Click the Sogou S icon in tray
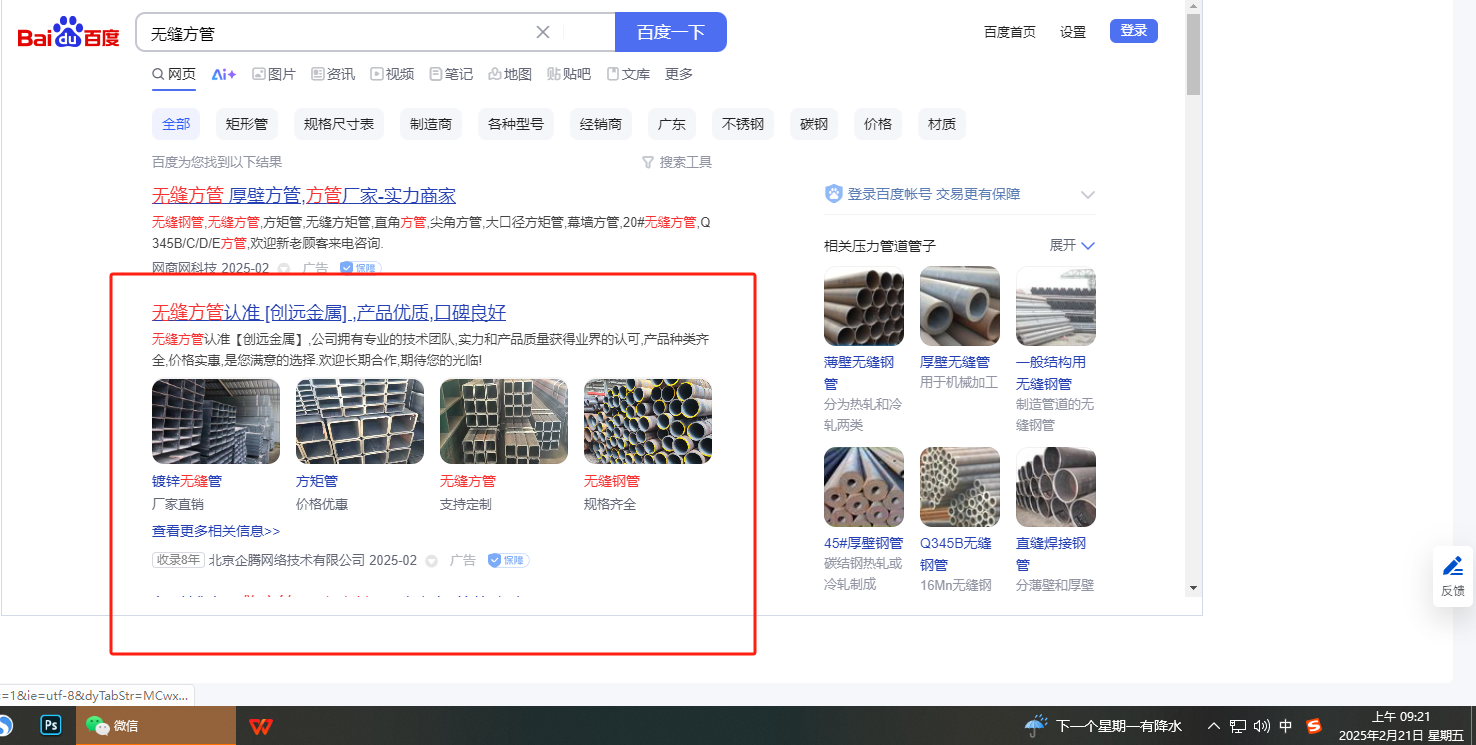The height and width of the screenshot is (745, 1476). (x=1314, y=726)
